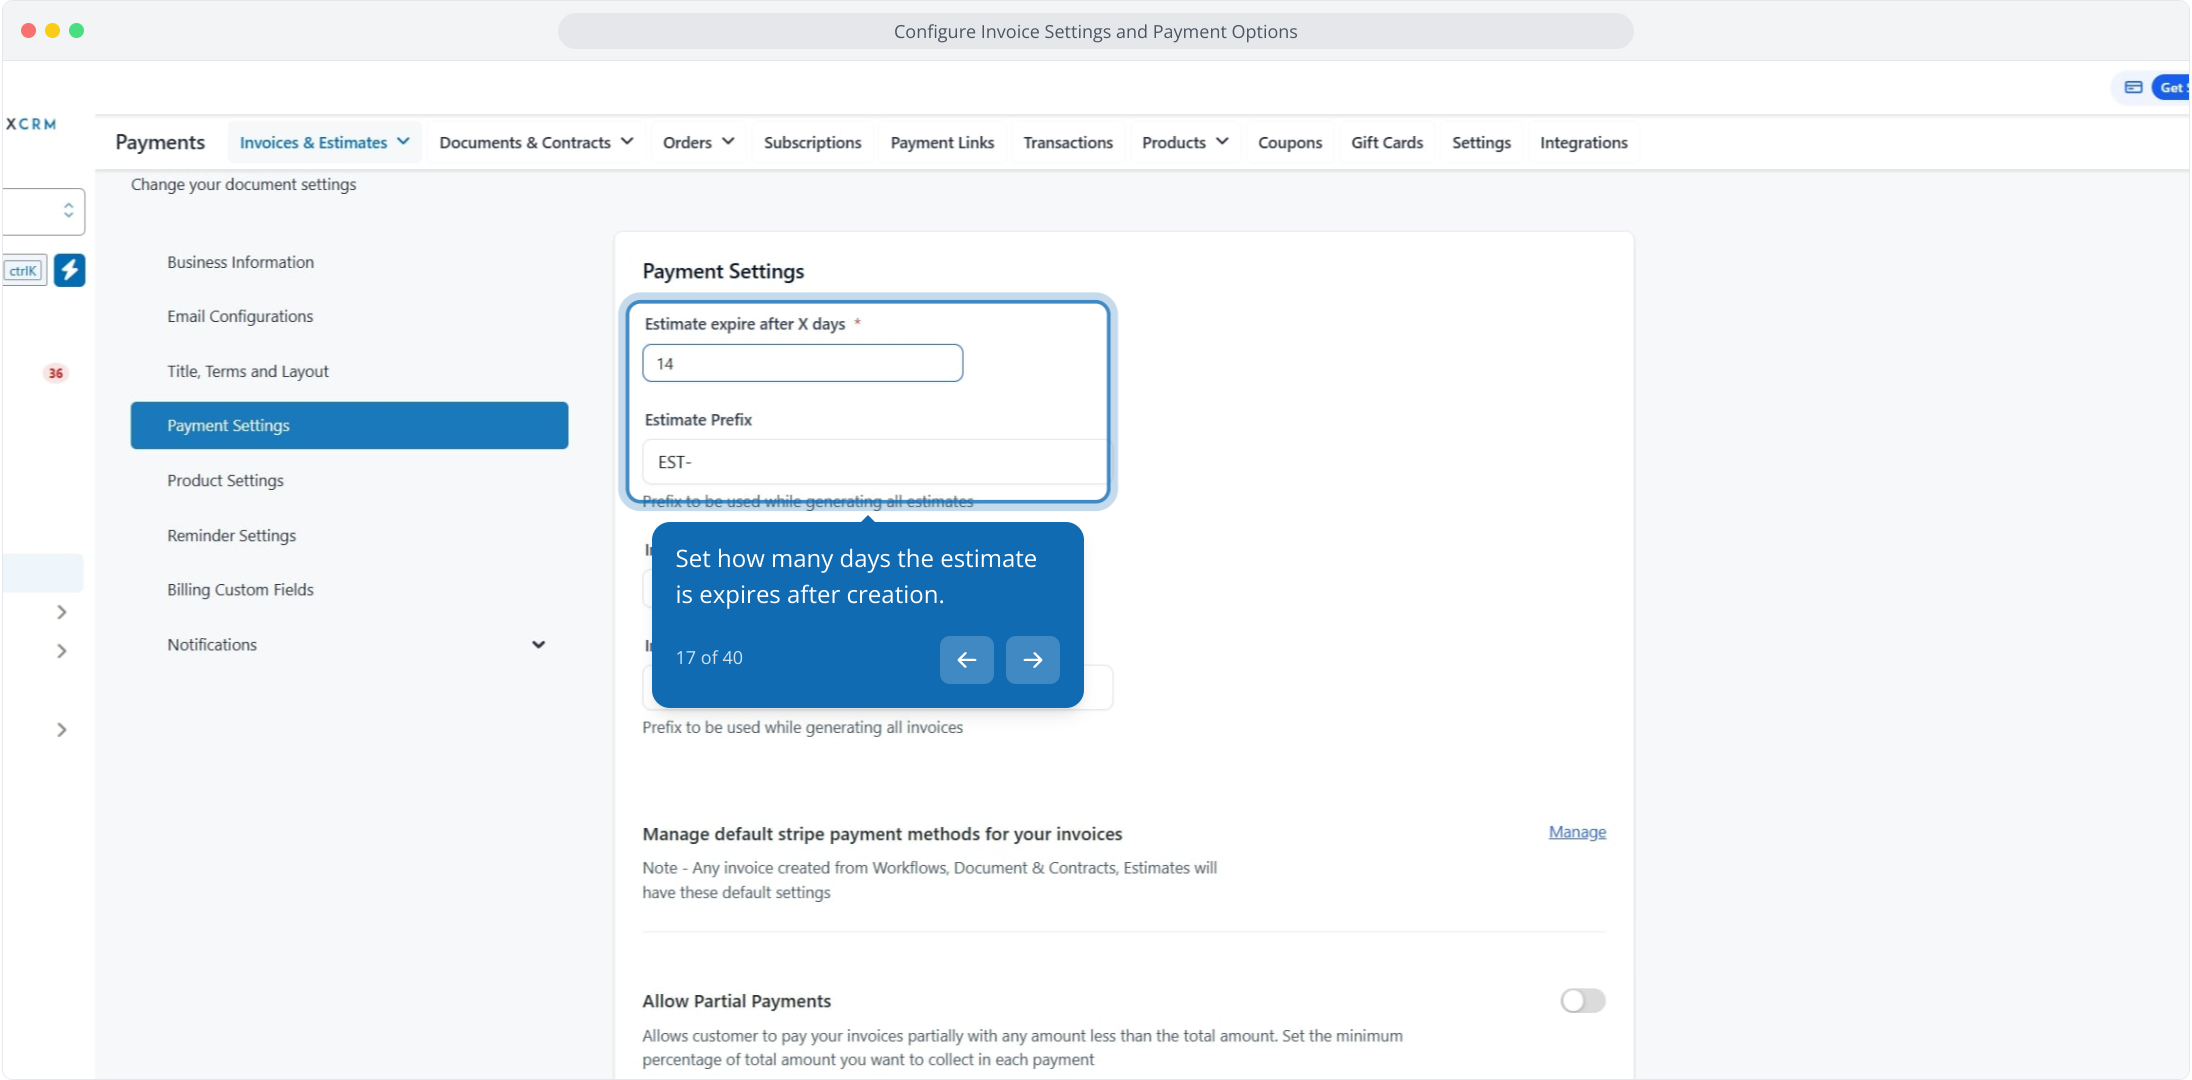Open the Gift Cards tab
This screenshot has width=2192, height=1080.
pyautogui.click(x=1386, y=143)
